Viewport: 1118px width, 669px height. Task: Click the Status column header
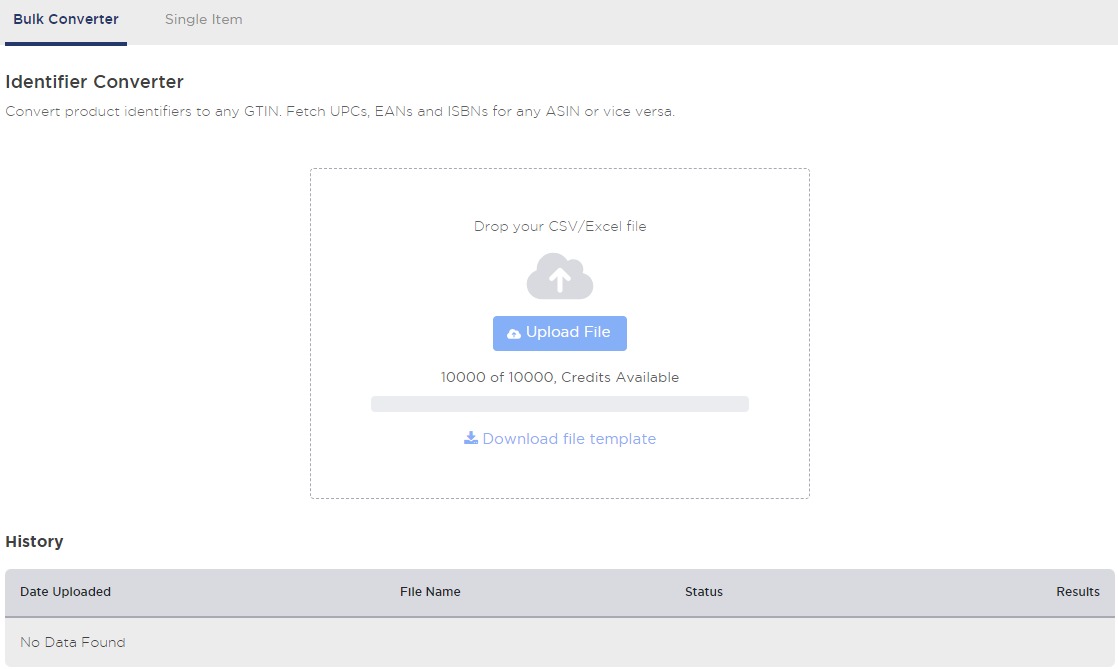pyautogui.click(x=703, y=591)
